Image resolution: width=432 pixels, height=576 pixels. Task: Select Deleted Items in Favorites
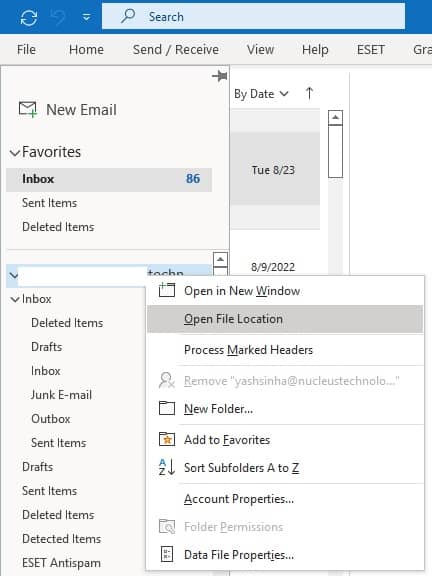click(x=58, y=227)
